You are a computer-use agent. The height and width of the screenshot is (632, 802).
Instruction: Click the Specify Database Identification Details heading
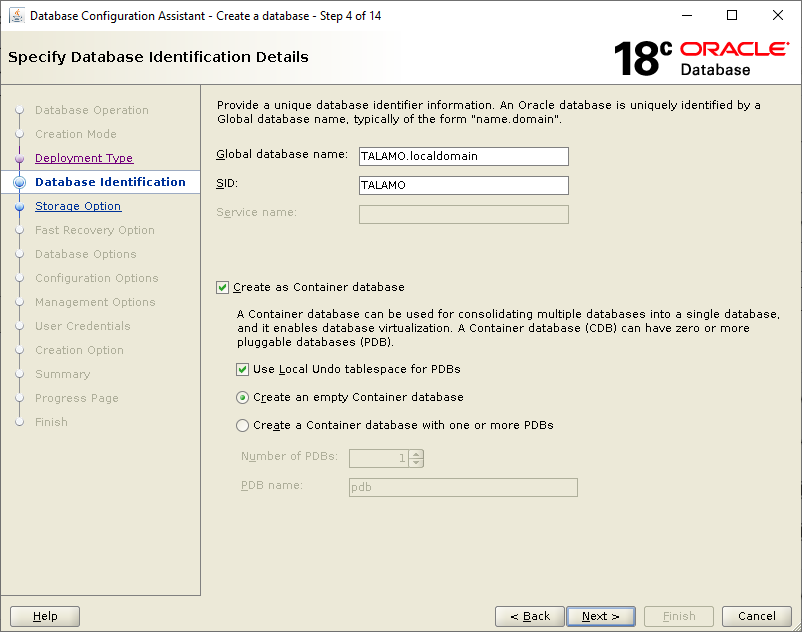pyautogui.click(x=158, y=57)
